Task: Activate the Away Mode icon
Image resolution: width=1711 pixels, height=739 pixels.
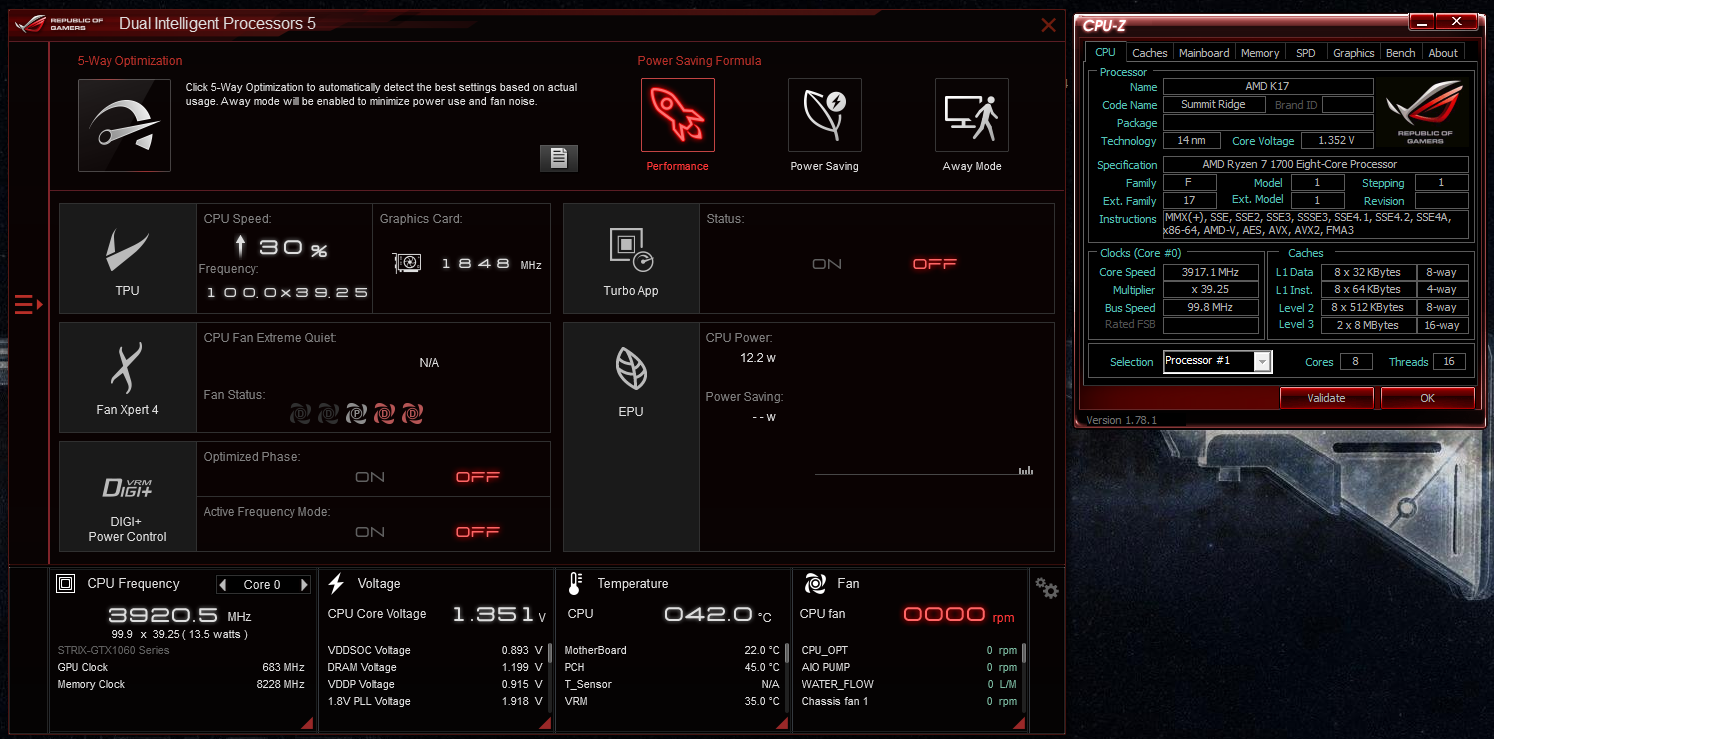Action: [972, 115]
